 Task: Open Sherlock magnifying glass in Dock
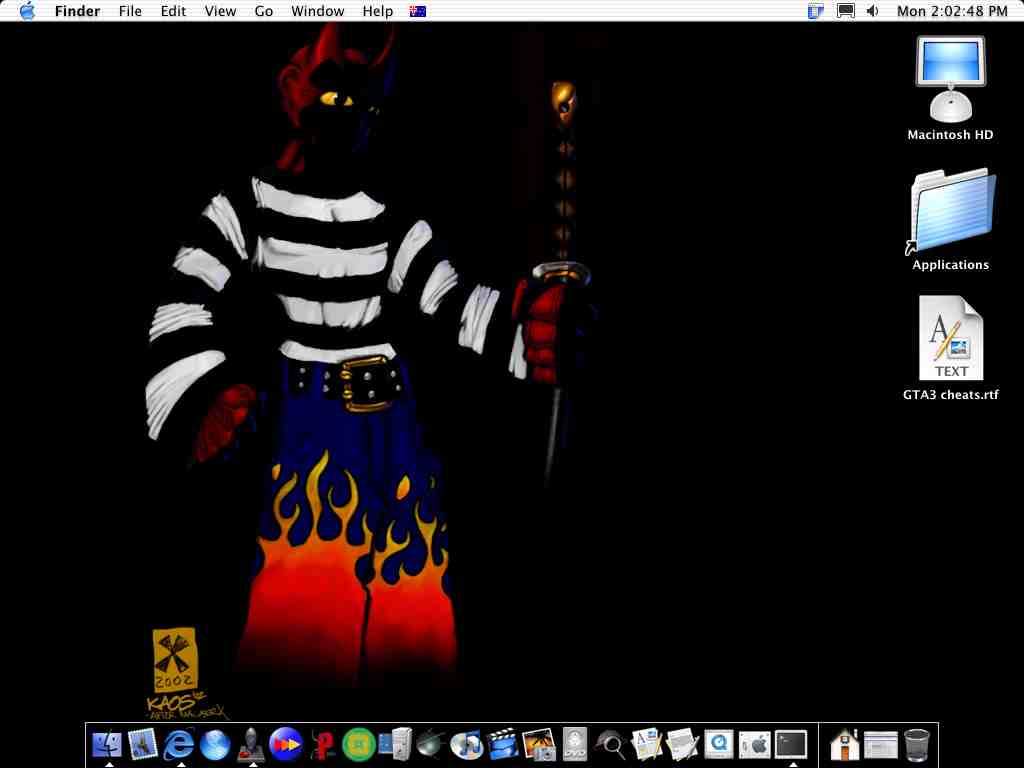(x=611, y=744)
